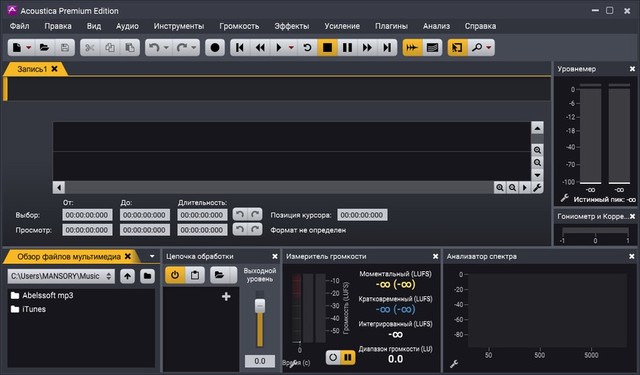
Task: Zoom in vertically on the waveform
Action: [x=537, y=150]
